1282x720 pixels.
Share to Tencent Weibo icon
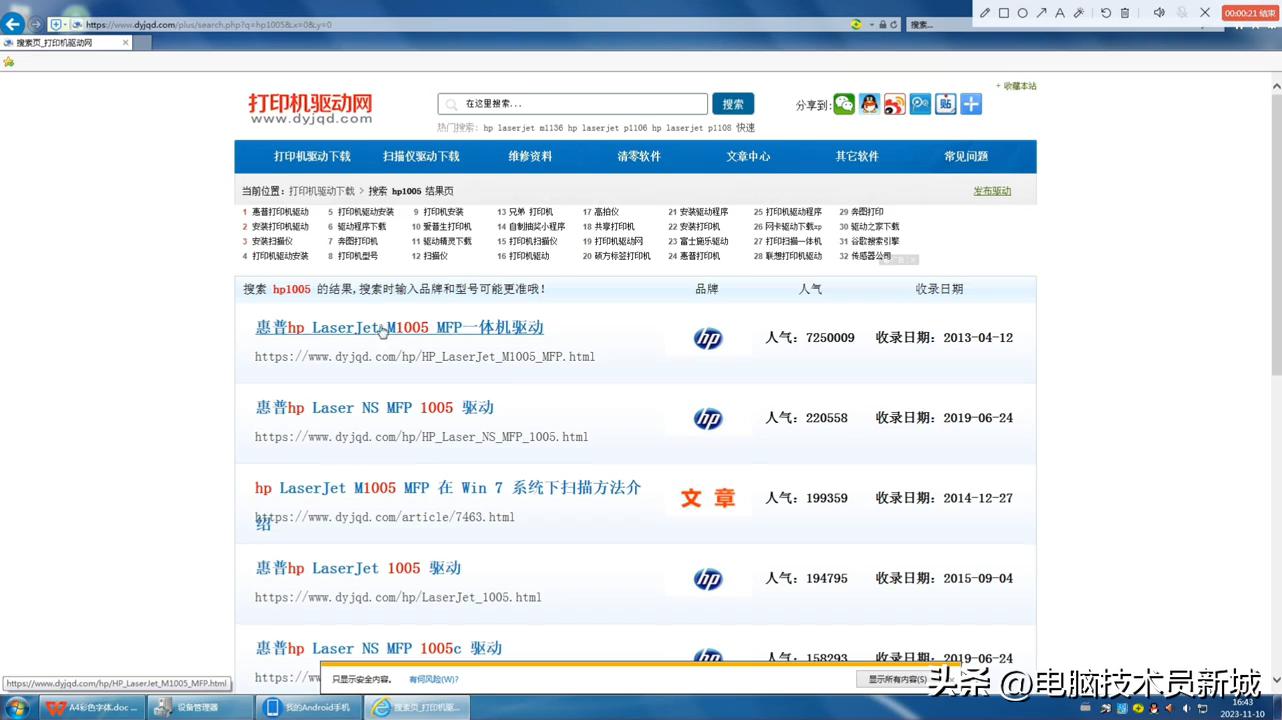tap(920, 104)
